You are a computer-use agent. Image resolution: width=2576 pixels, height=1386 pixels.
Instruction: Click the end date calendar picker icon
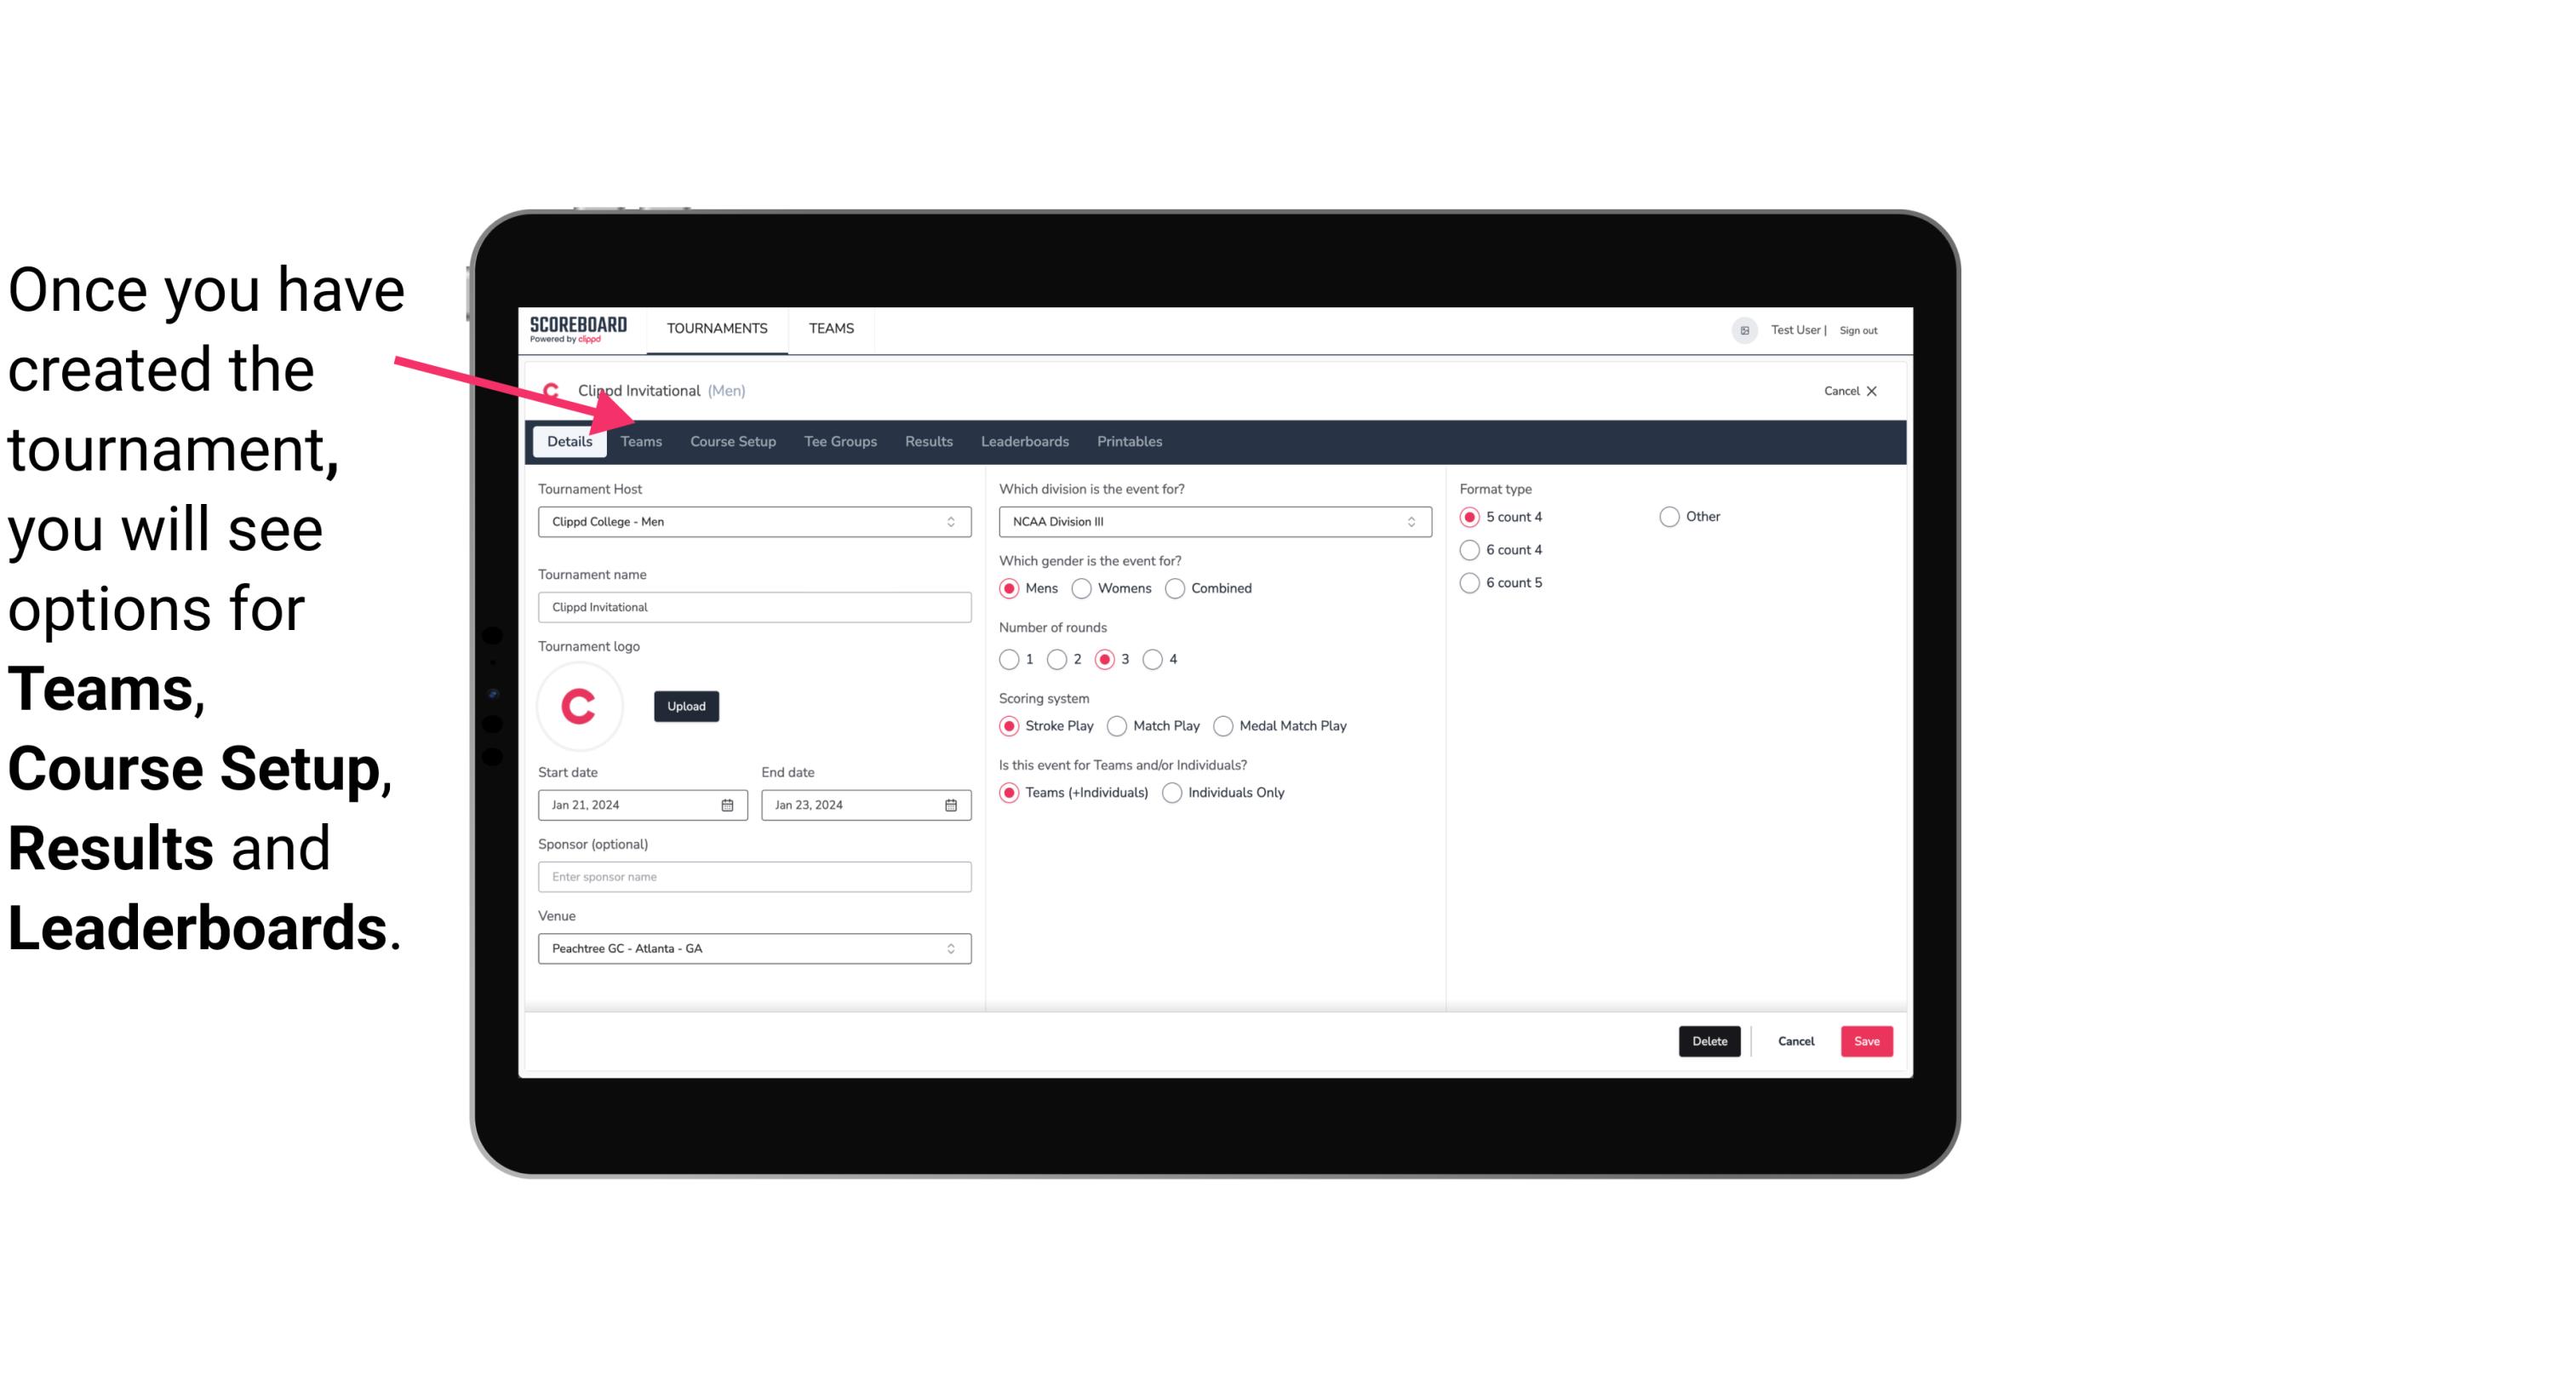pyautogui.click(x=952, y=804)
